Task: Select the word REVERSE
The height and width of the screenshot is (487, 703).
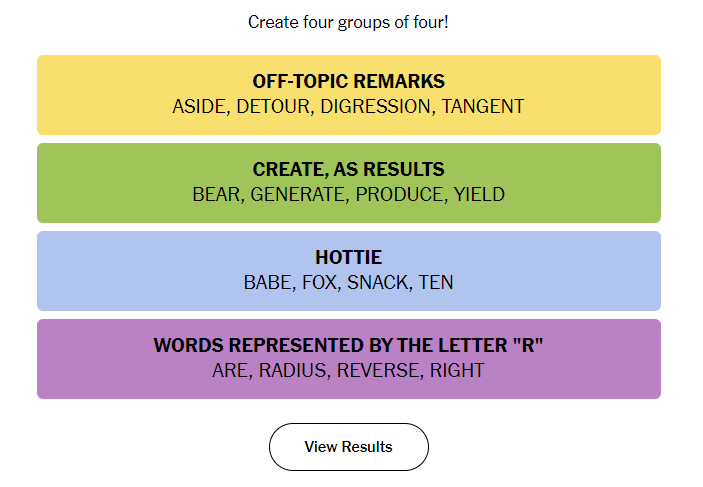Action: coord(378,370)
